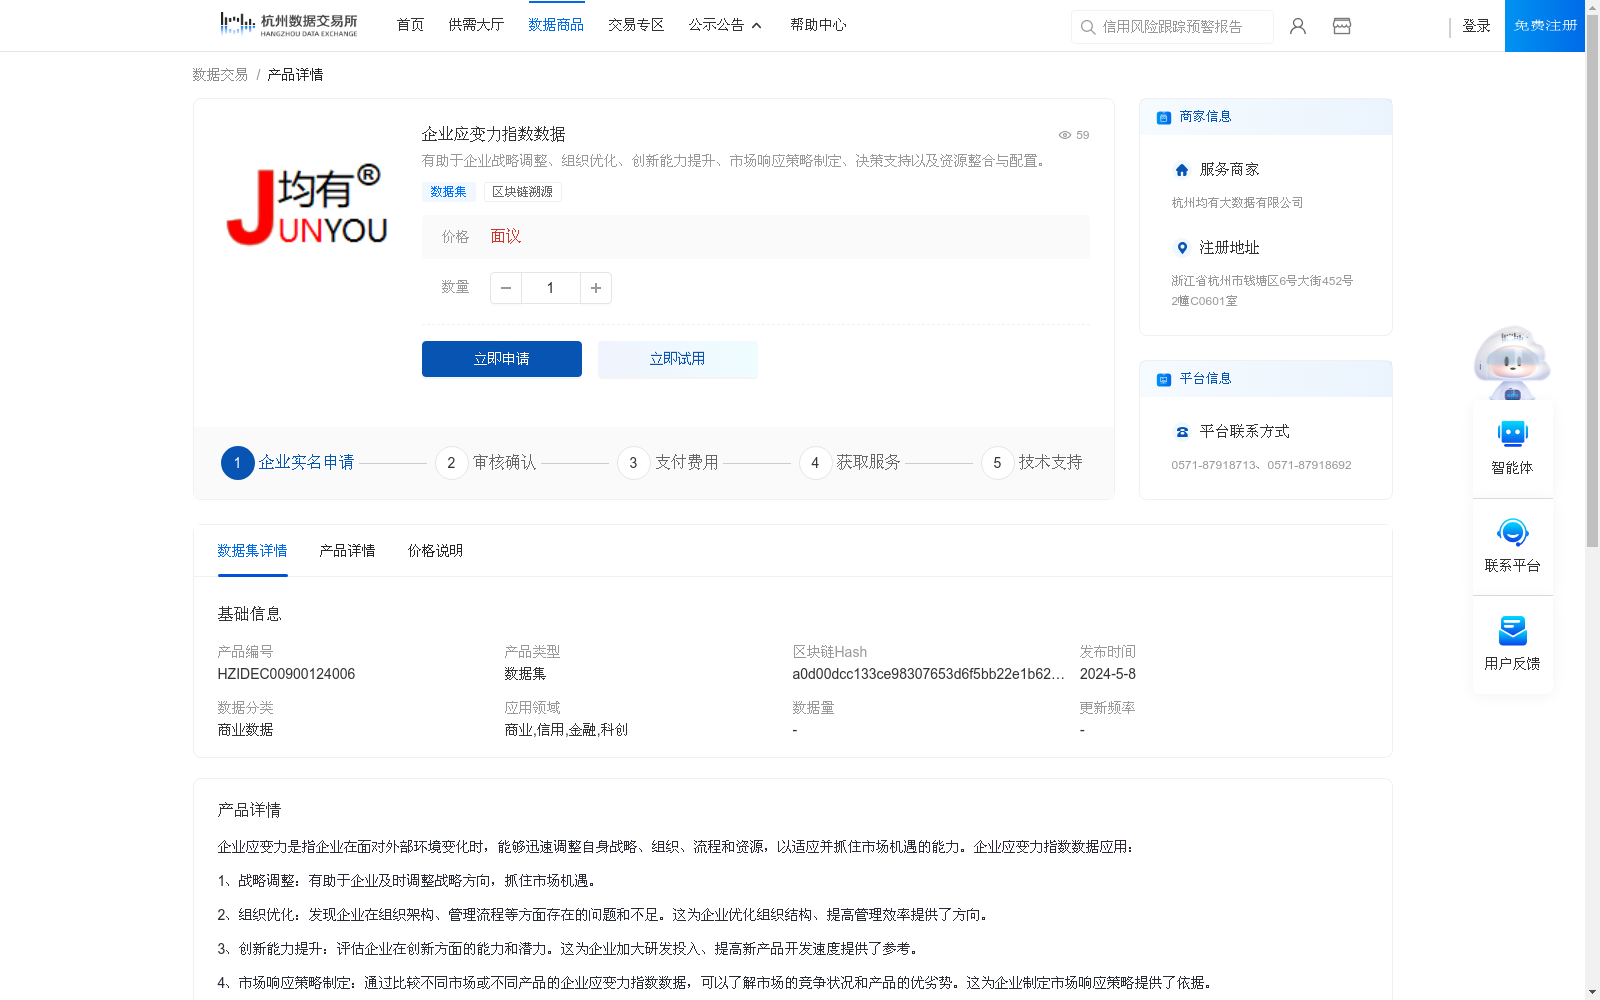Click the eye view count icon
Viewport: 1600px width, 1000px height.
(1065, 135)
